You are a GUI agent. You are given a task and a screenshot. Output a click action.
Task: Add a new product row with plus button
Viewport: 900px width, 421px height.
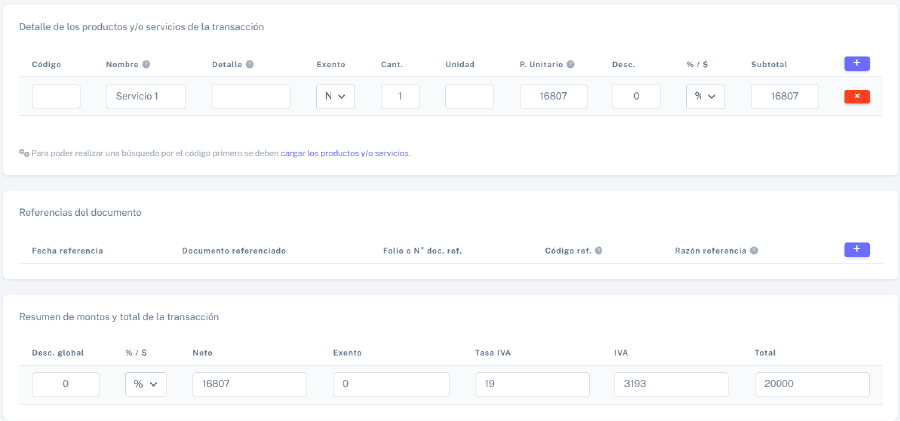(x=856, y=63)
